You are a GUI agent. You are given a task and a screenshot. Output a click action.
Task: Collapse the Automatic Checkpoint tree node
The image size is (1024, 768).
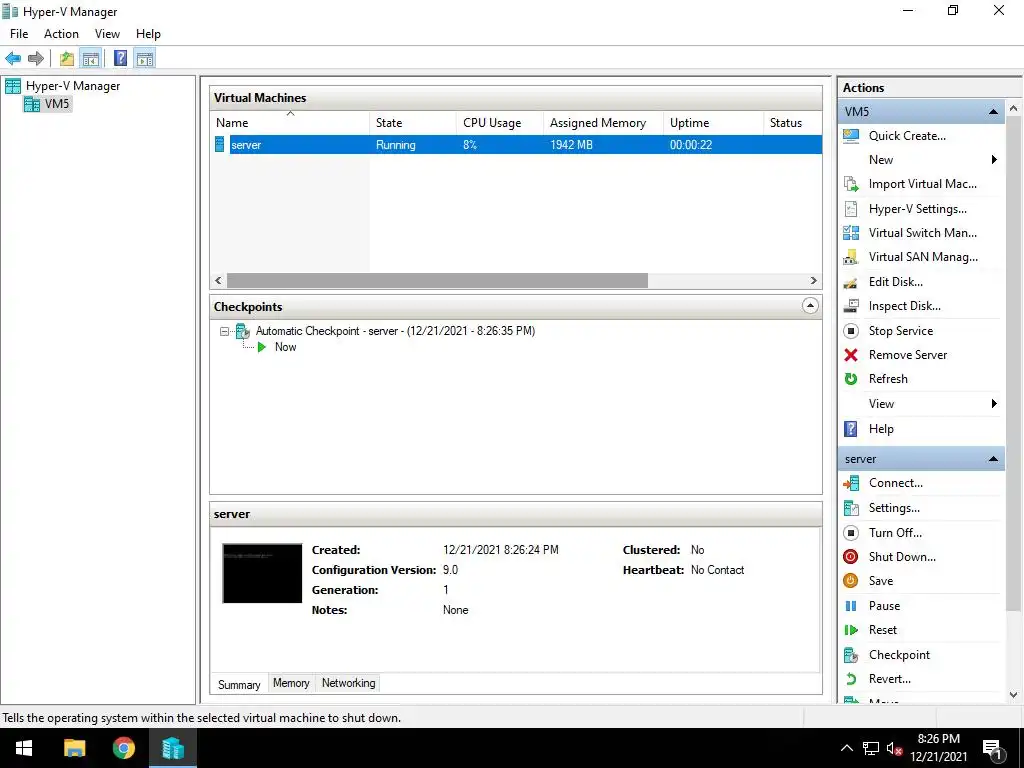tap(225, 332)
